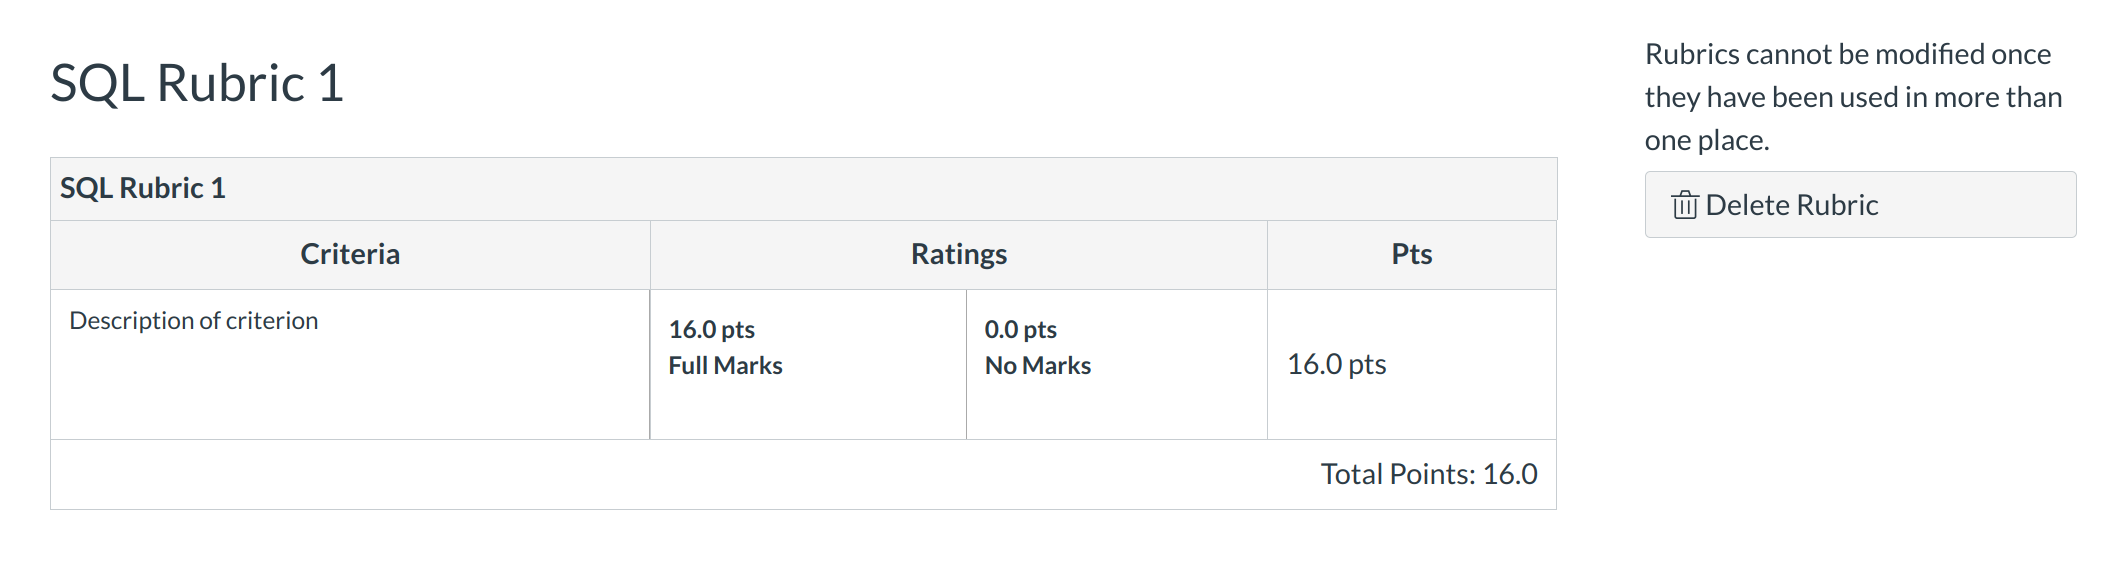Choose the No Marks rating label

click(x=1037, y=366)
